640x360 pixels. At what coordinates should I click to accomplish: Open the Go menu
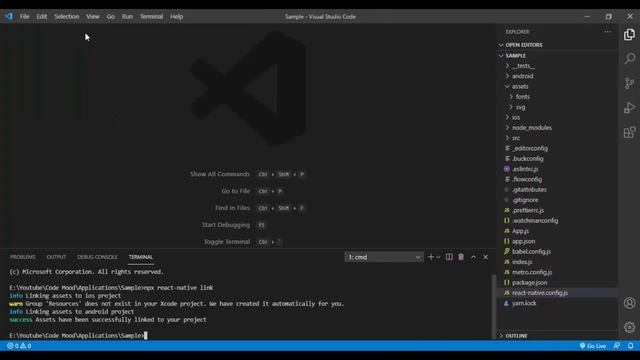[111, 16]
